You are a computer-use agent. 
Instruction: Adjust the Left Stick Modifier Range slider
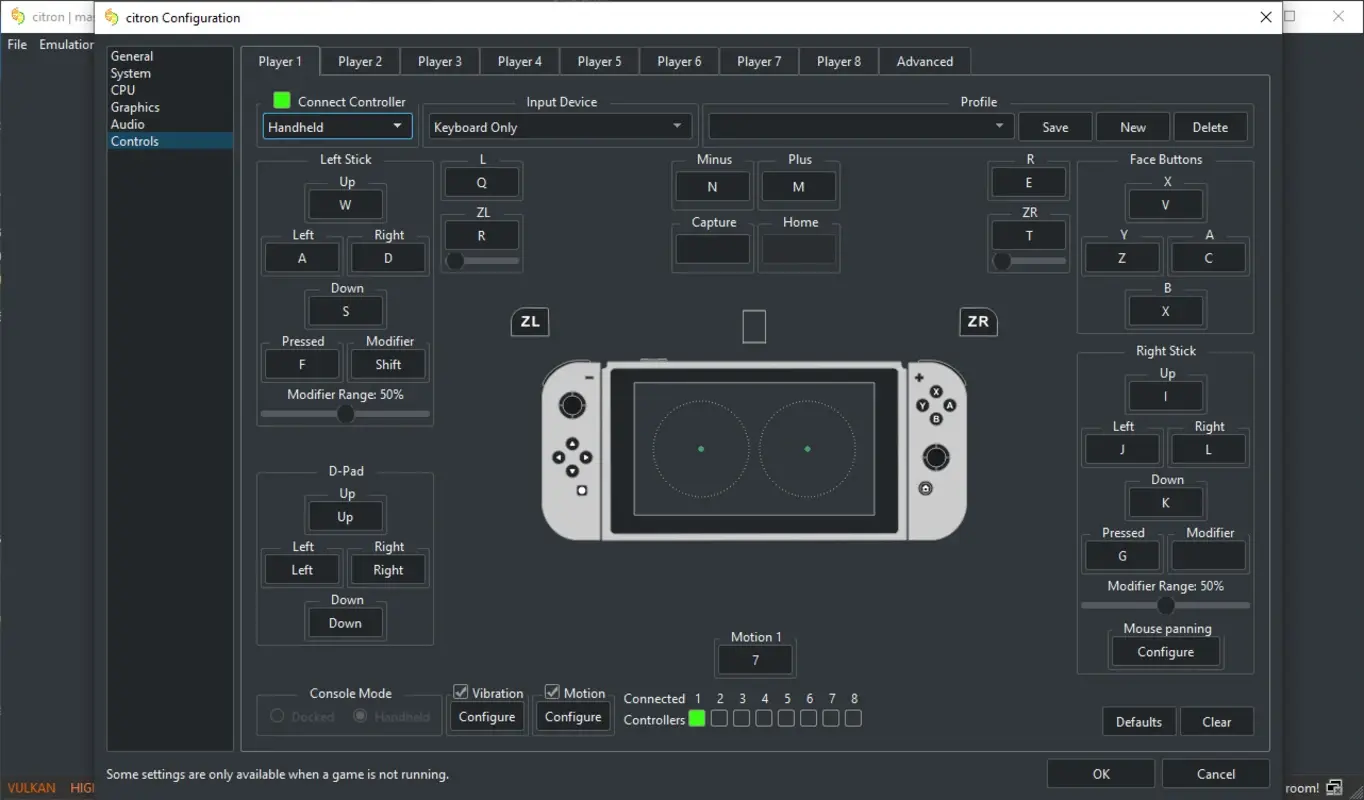(x=345, y=413)
